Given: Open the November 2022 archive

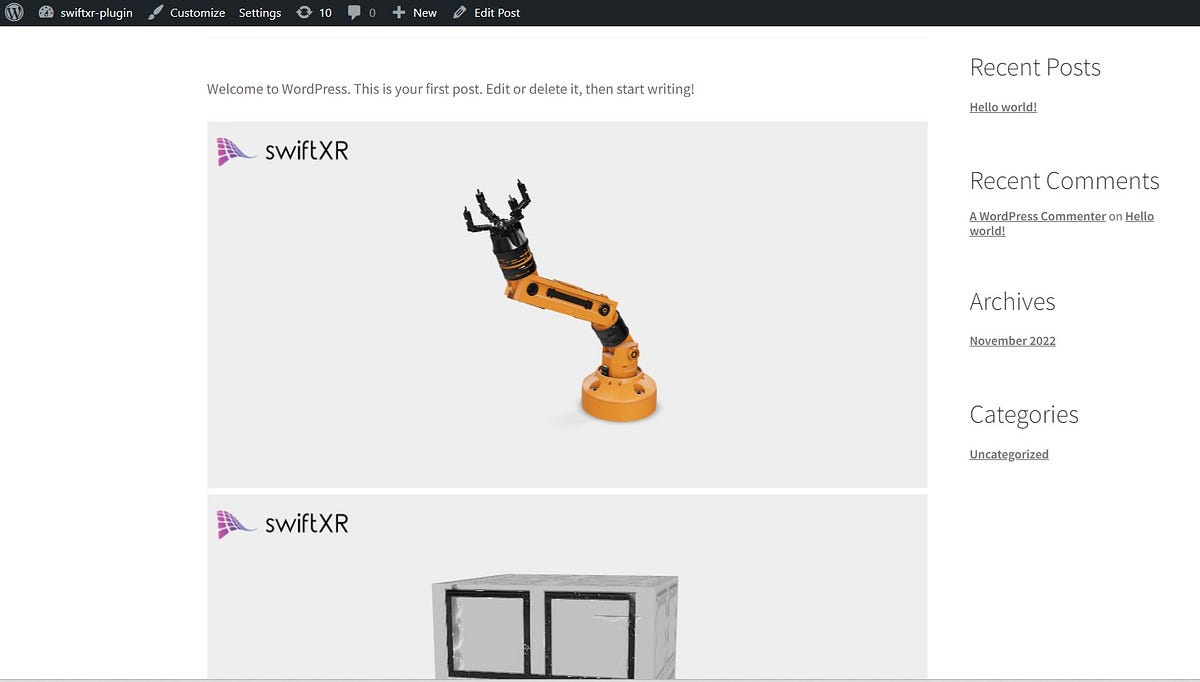Looking at the screenshot, I should click(x=1012, y=340).
